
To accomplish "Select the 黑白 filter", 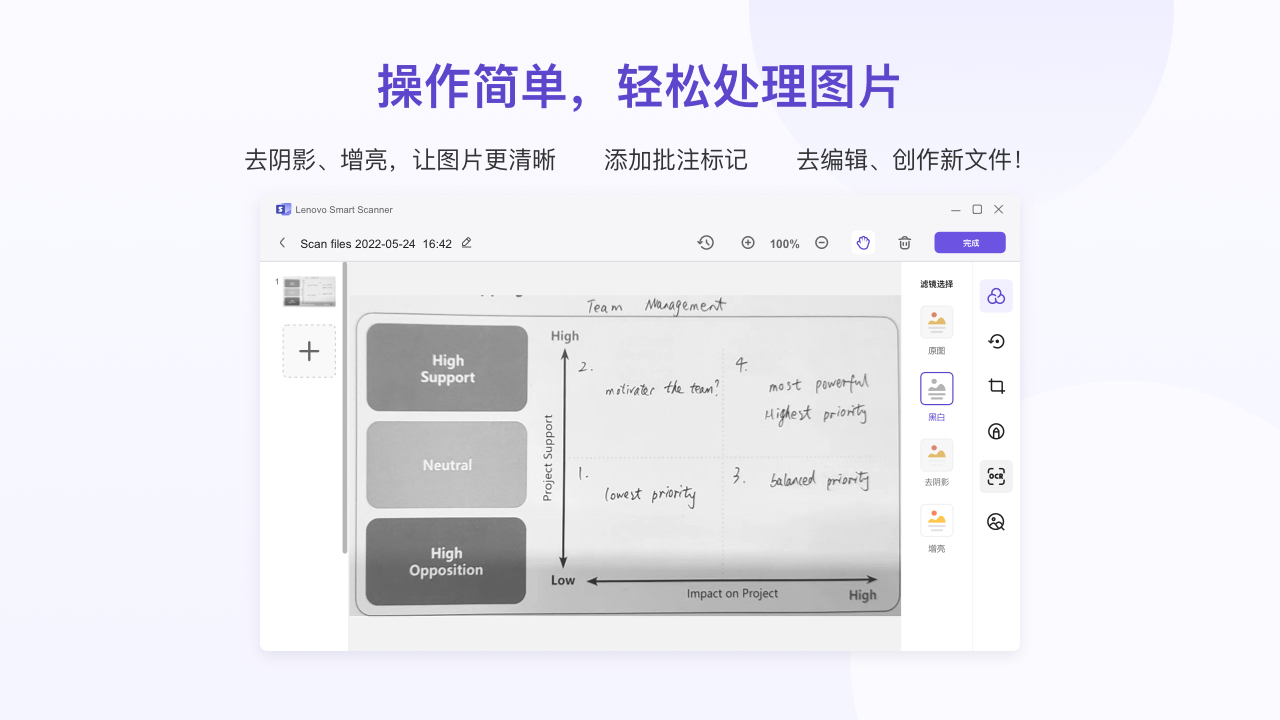I will (x=936, y=388).
